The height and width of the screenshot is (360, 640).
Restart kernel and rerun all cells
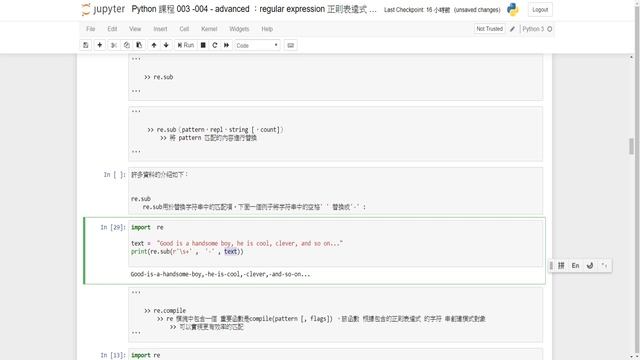(x=227, y=45)
